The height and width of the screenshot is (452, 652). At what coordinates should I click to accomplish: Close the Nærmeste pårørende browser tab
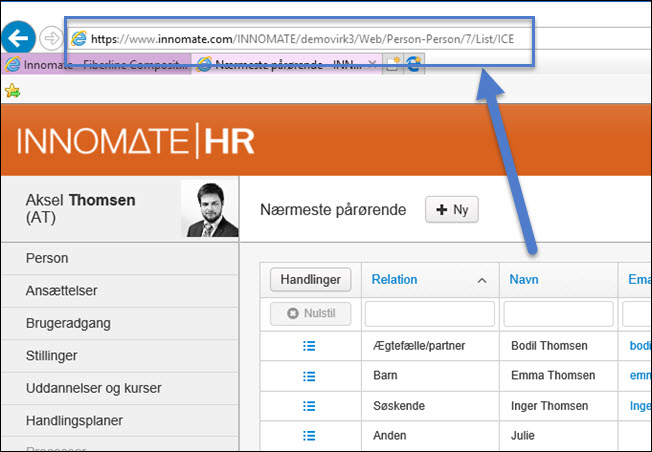(373, 64)
